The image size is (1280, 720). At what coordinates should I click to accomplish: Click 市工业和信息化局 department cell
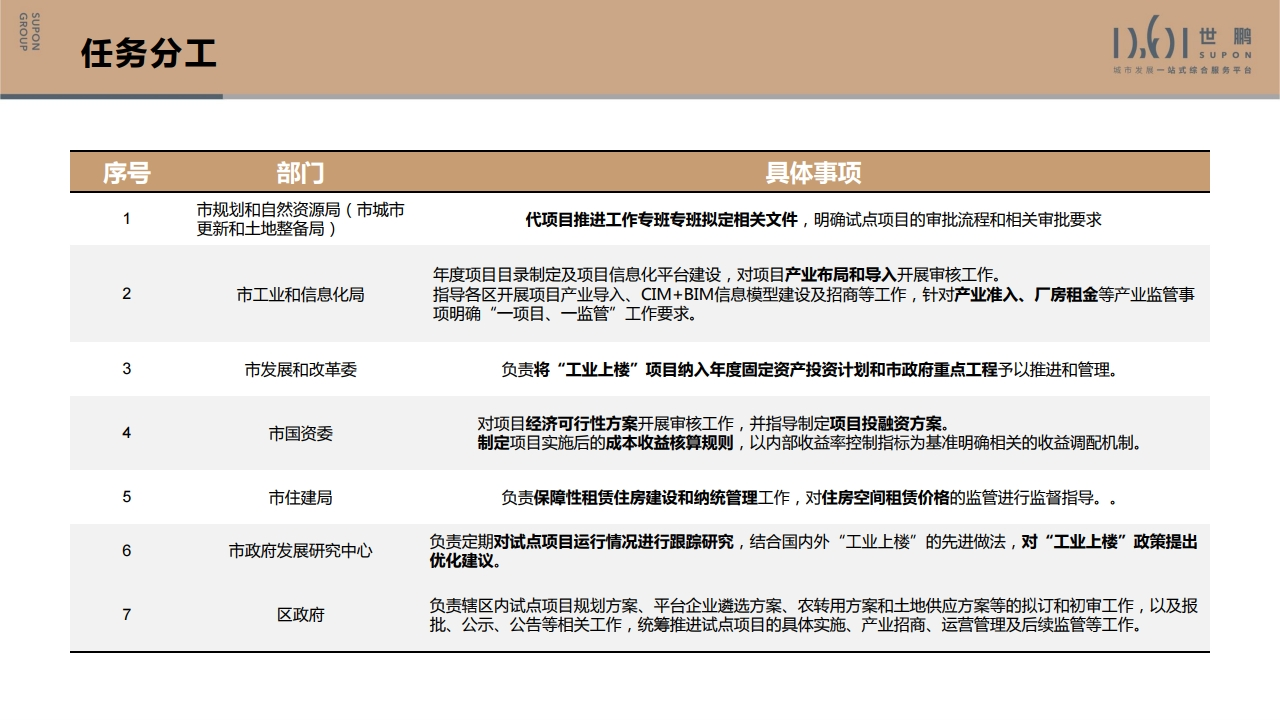[x=300, y=294]
